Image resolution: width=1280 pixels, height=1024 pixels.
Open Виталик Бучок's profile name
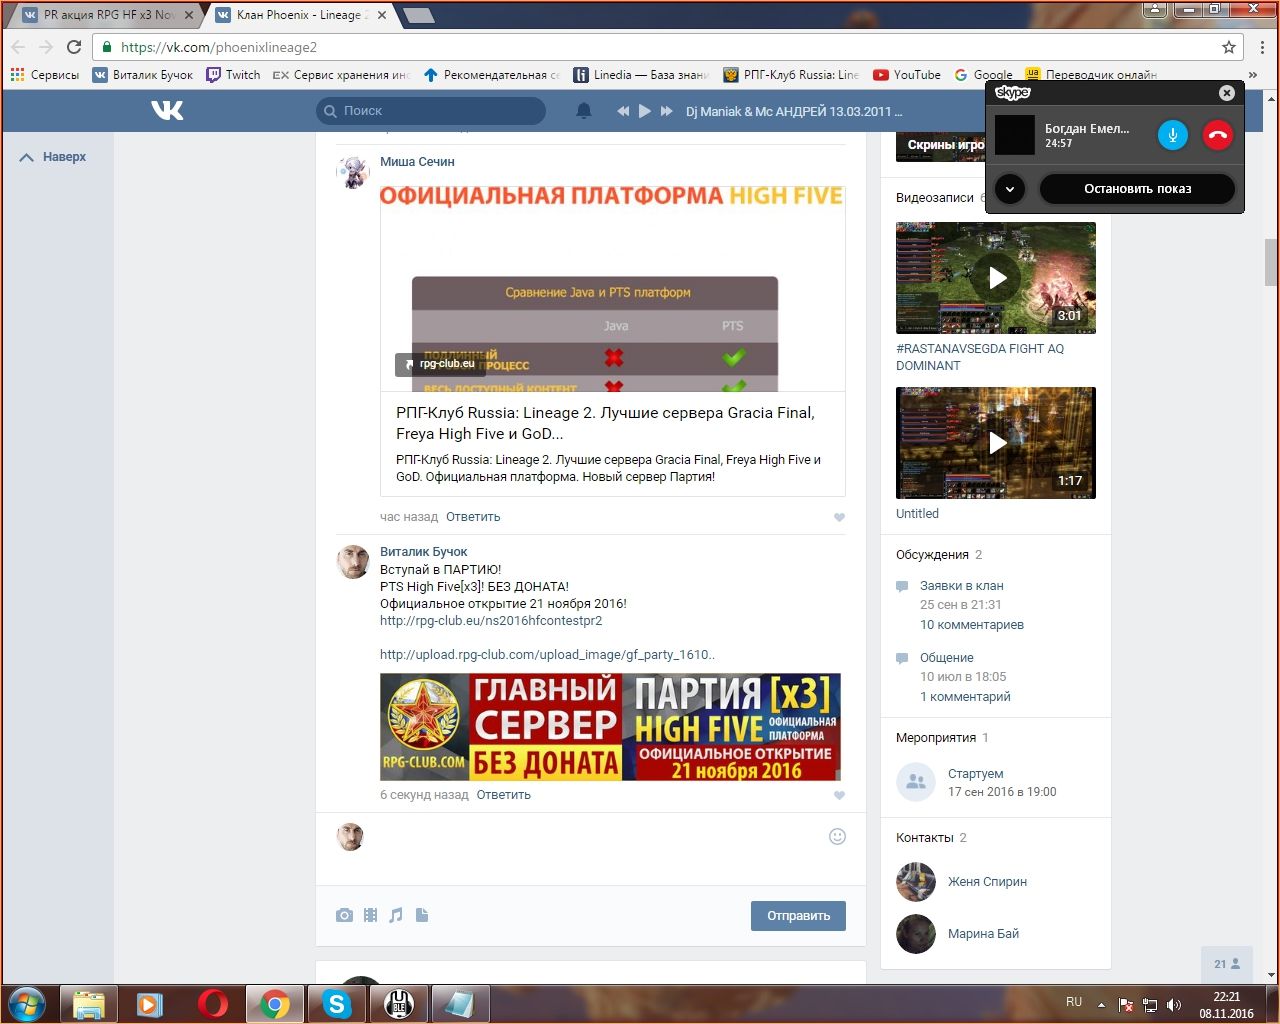pyautogui.click(x=423, y=552)
